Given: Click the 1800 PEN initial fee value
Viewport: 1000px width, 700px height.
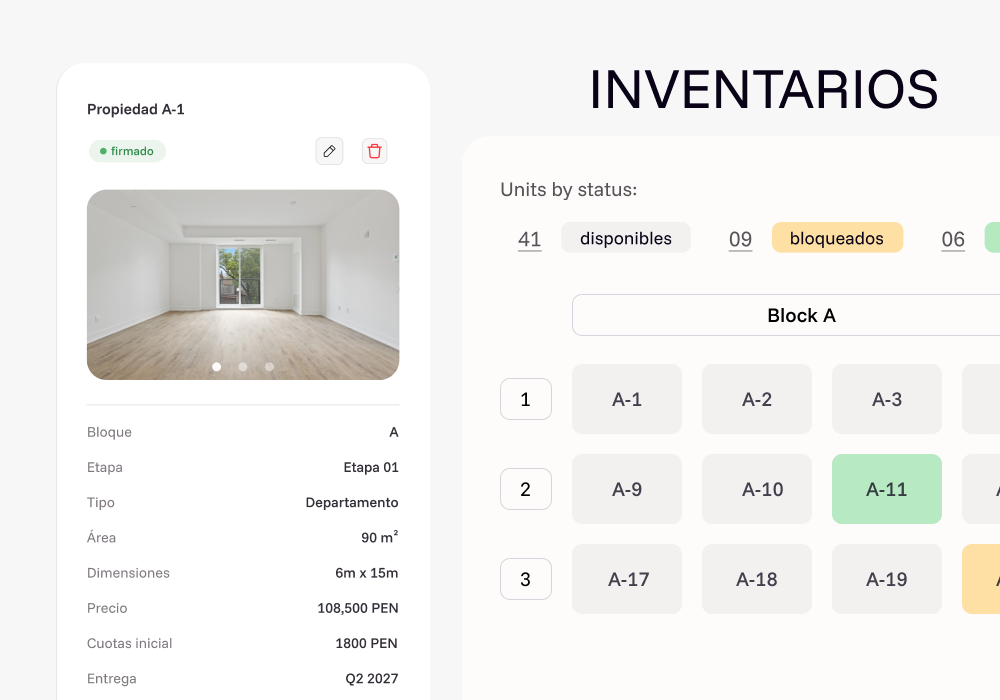Looking at the screenshot, I should tap(367, 643).
